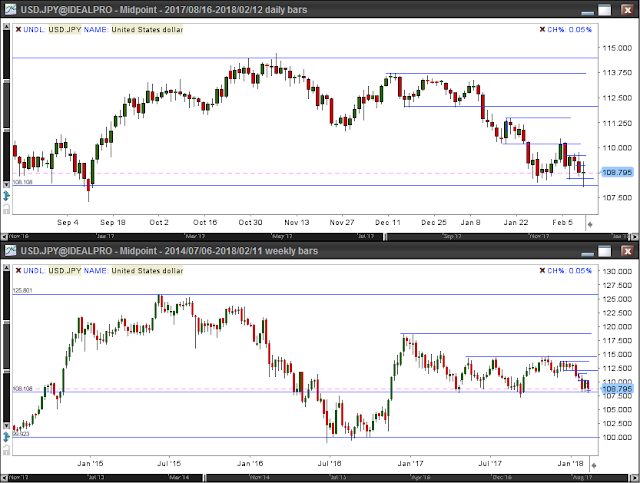Select the USD.JPY symbol field in daily chart
The height and width of the screenshot is (483, 640).
[65, 29]
